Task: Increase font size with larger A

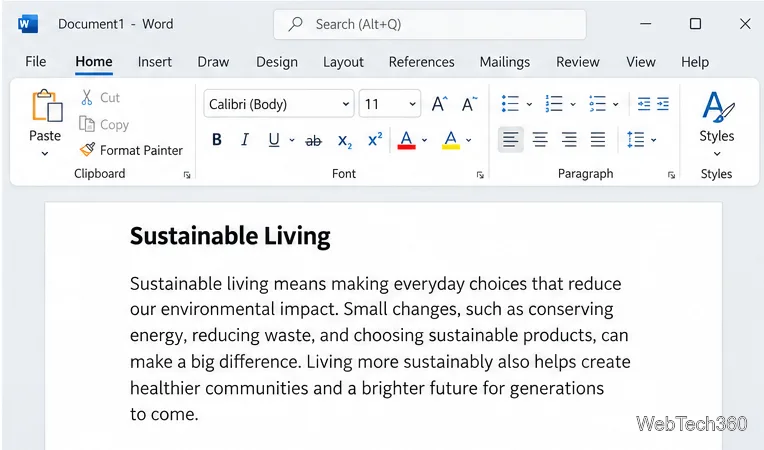Action: click(439, 104)
